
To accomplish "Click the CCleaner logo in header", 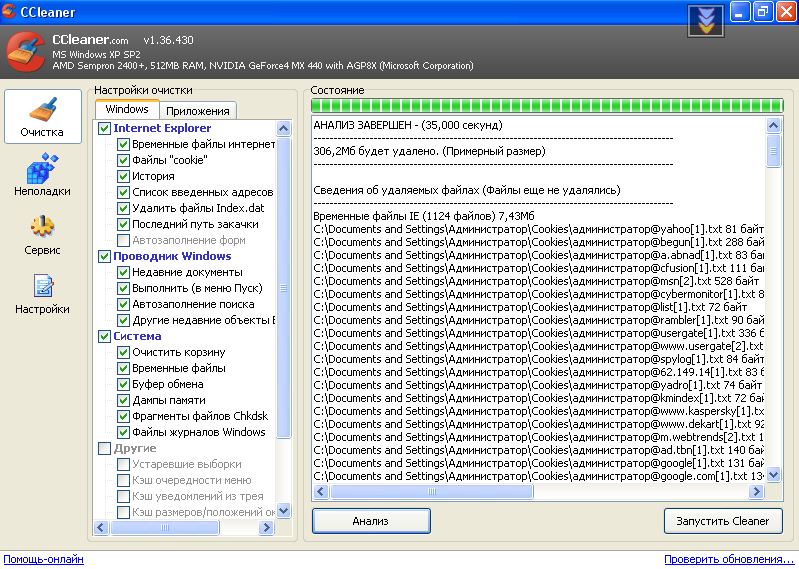I will pyautogui.click(x=25, y=53).
